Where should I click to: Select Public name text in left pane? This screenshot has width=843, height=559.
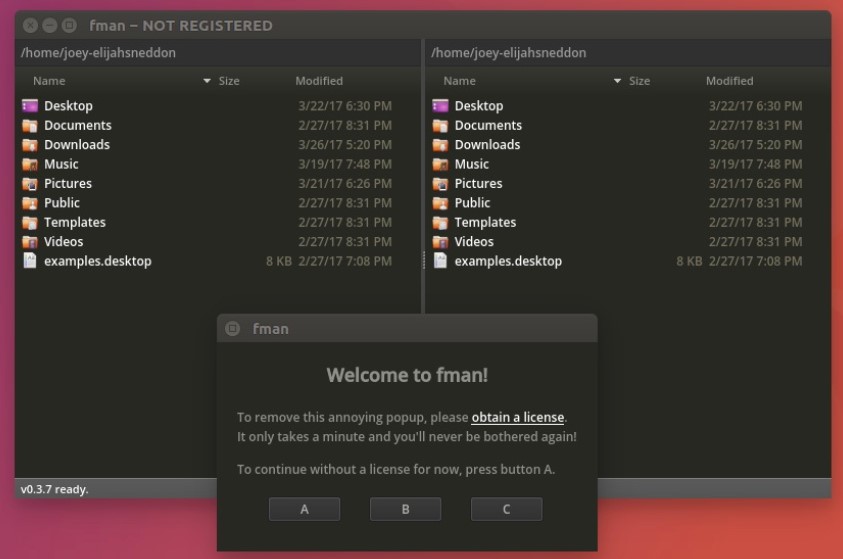coord(62,203)
